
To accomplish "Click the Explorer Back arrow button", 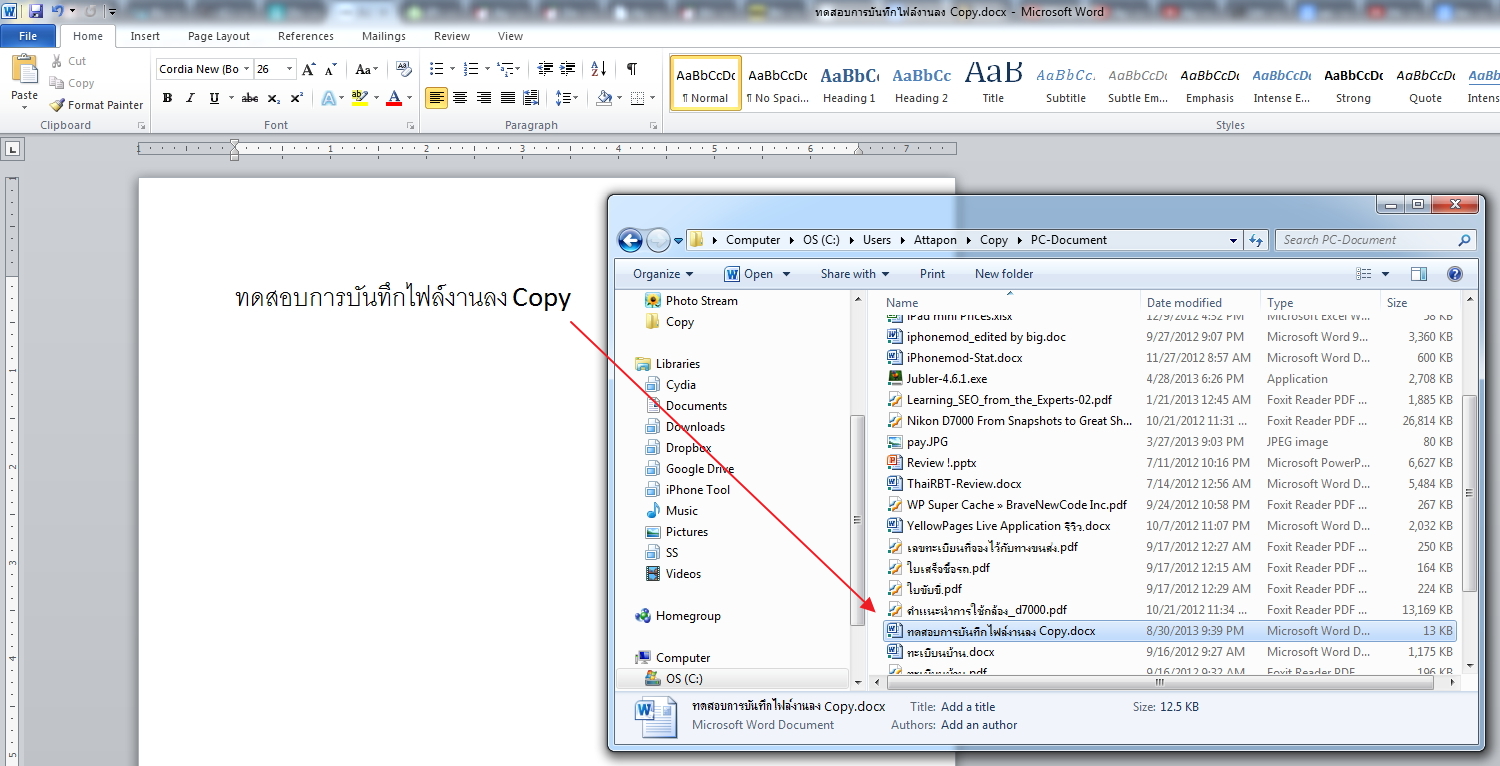I will point(630,240).
